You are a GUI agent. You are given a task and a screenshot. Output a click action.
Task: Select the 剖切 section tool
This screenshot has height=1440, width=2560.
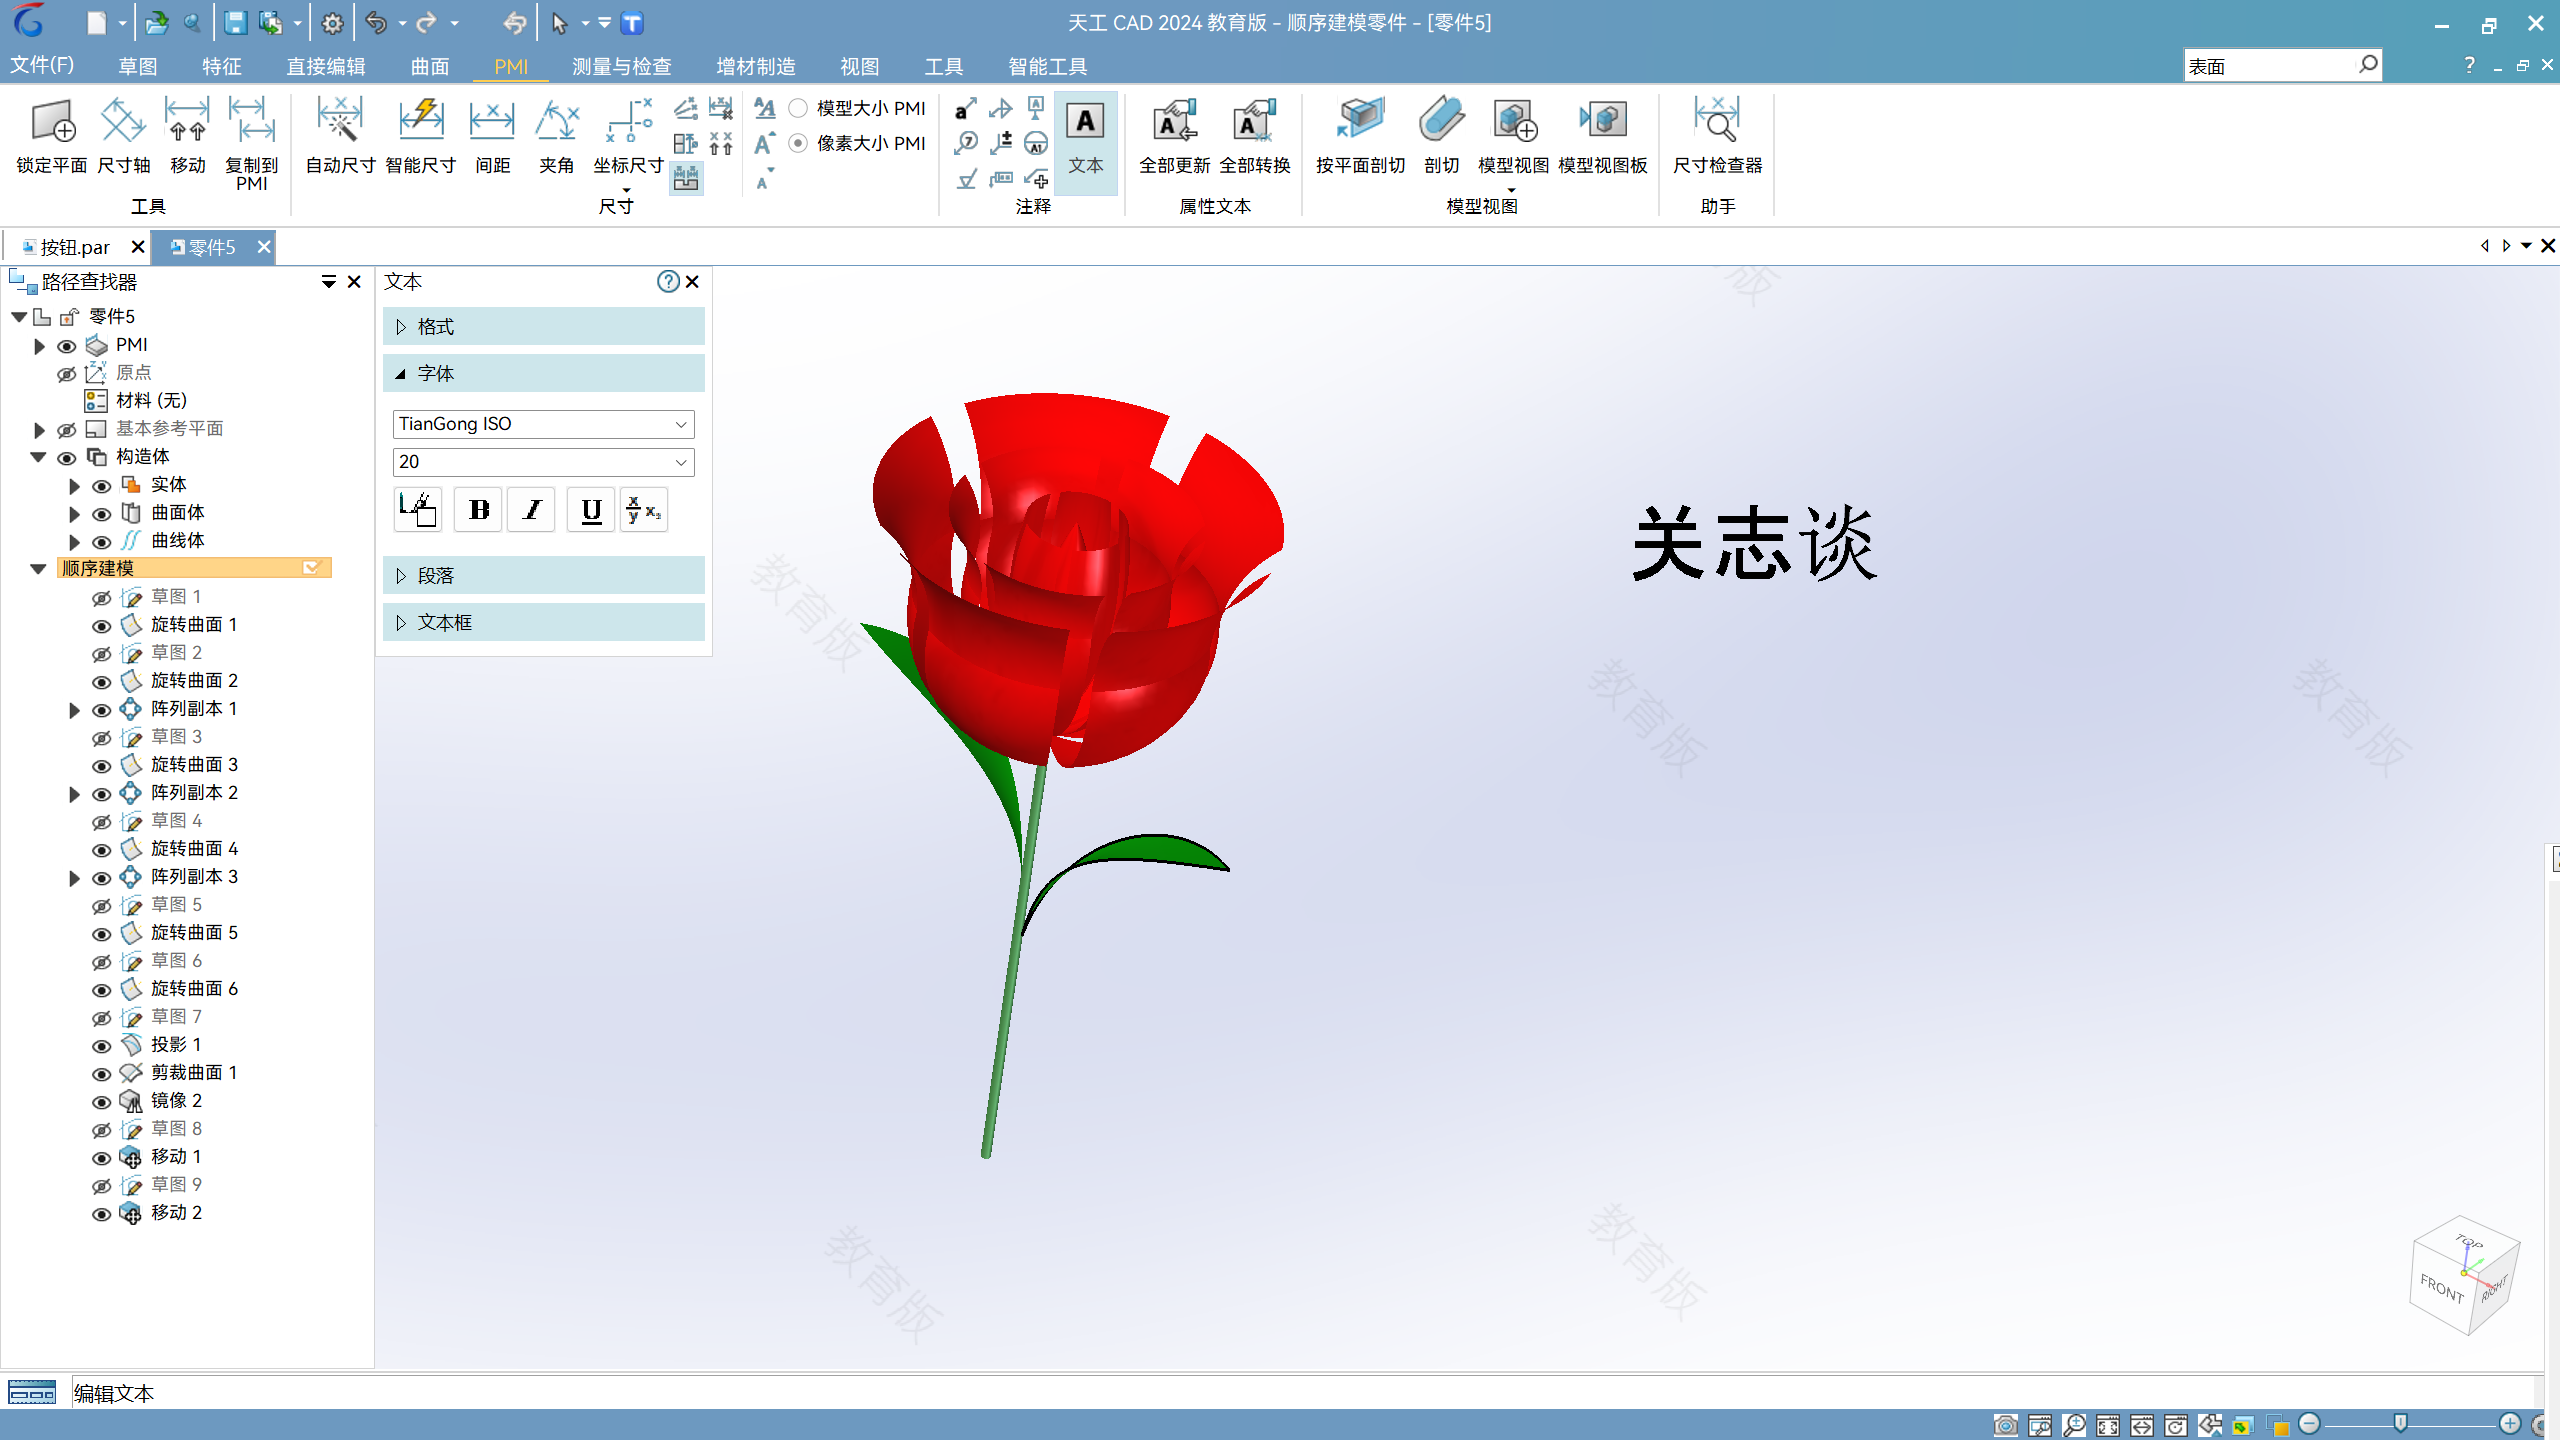[x=1441, y=137]
